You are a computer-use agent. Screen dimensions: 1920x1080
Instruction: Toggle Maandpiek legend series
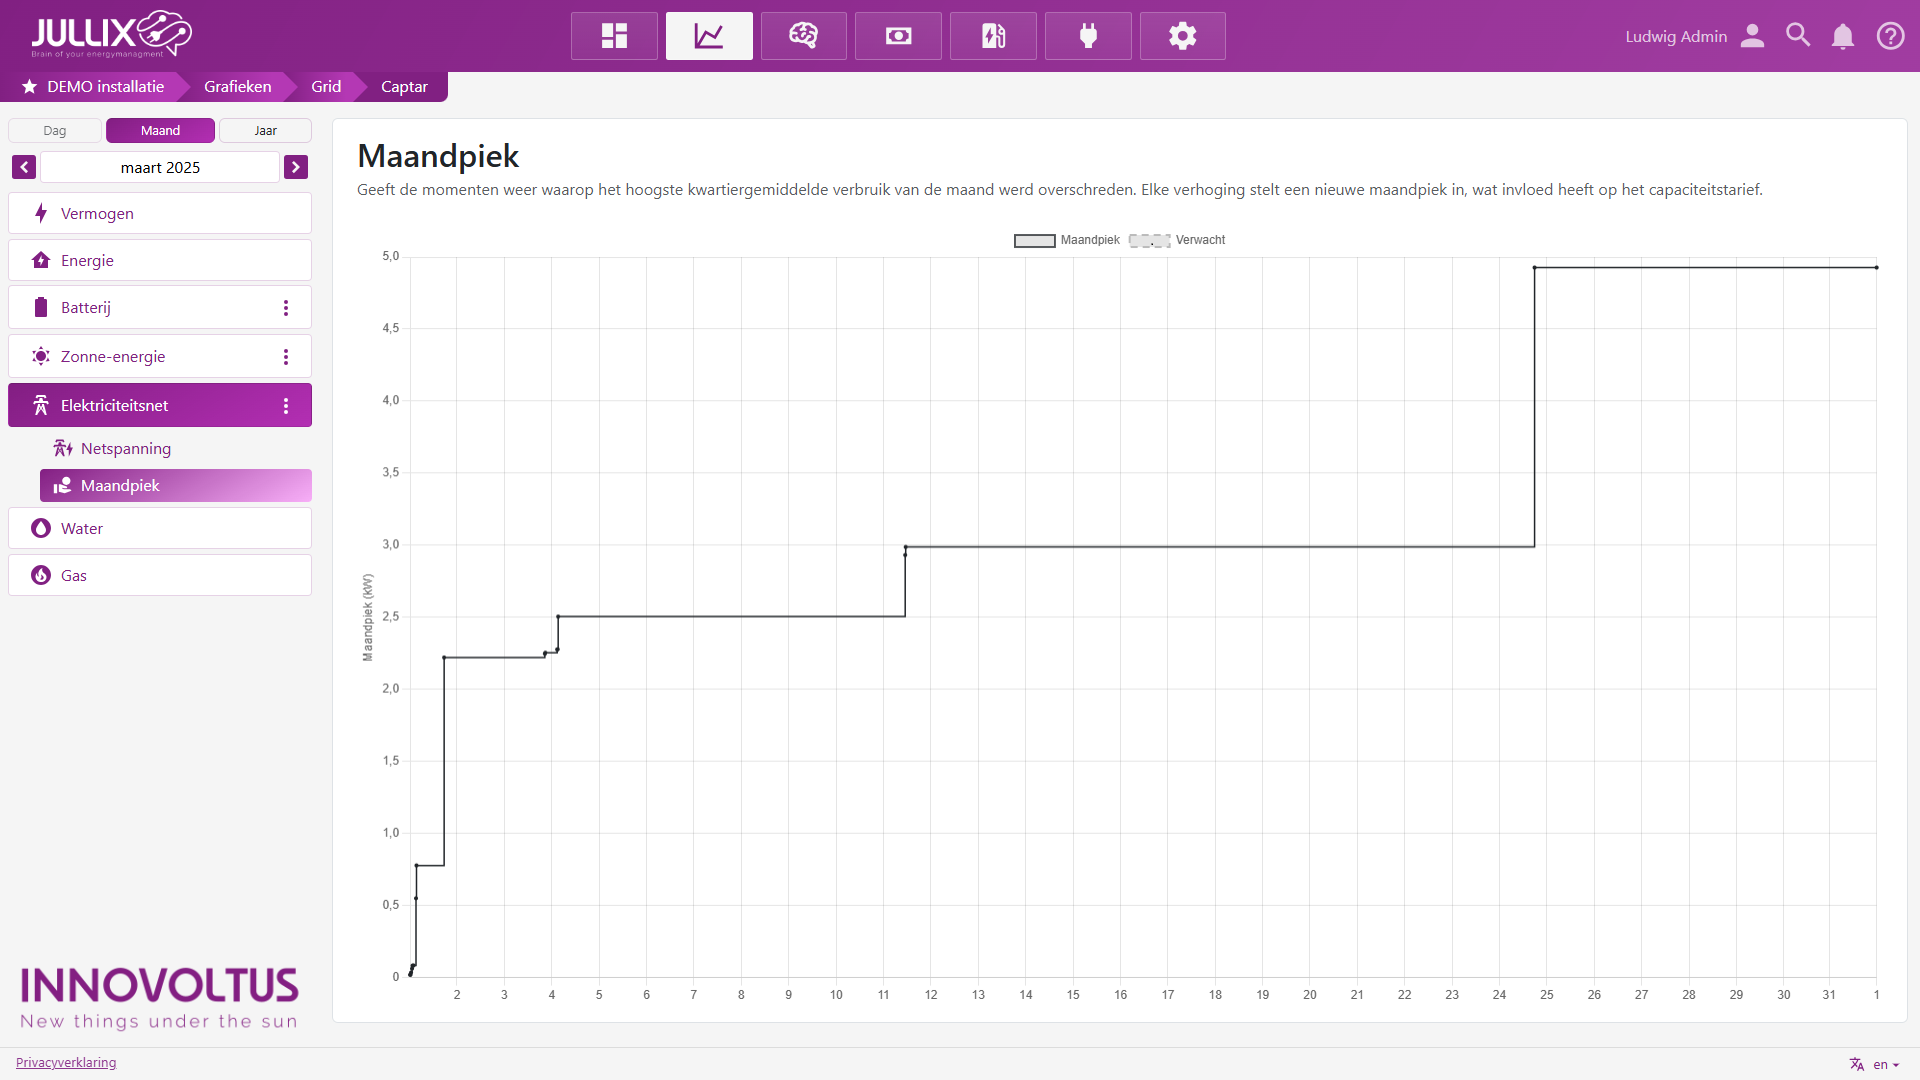click(x=1067, y=240)
